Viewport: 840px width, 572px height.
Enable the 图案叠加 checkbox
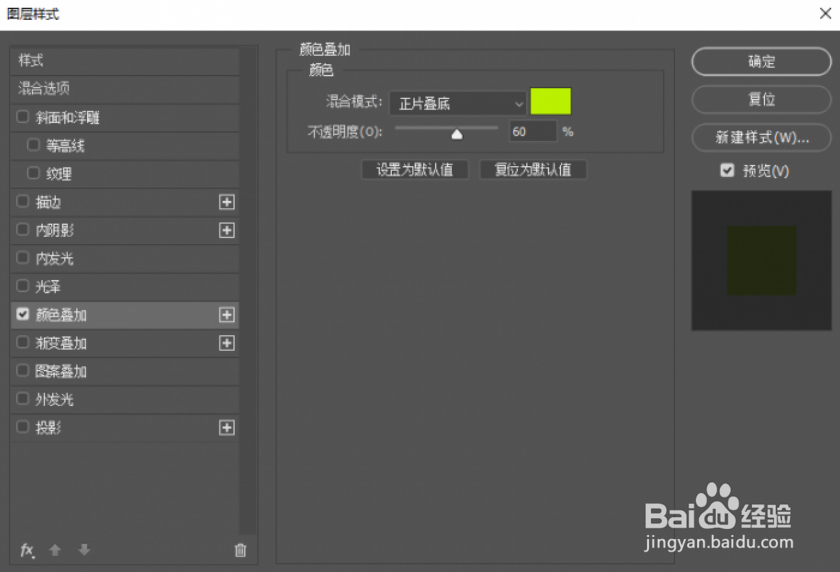click(x=22, y=370)
